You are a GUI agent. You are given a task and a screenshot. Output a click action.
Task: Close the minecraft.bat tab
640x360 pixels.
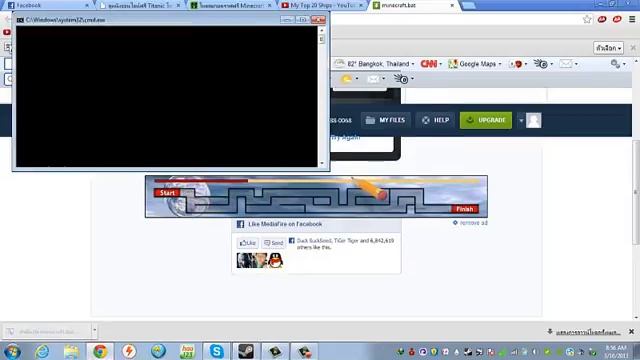coord(452,5)
